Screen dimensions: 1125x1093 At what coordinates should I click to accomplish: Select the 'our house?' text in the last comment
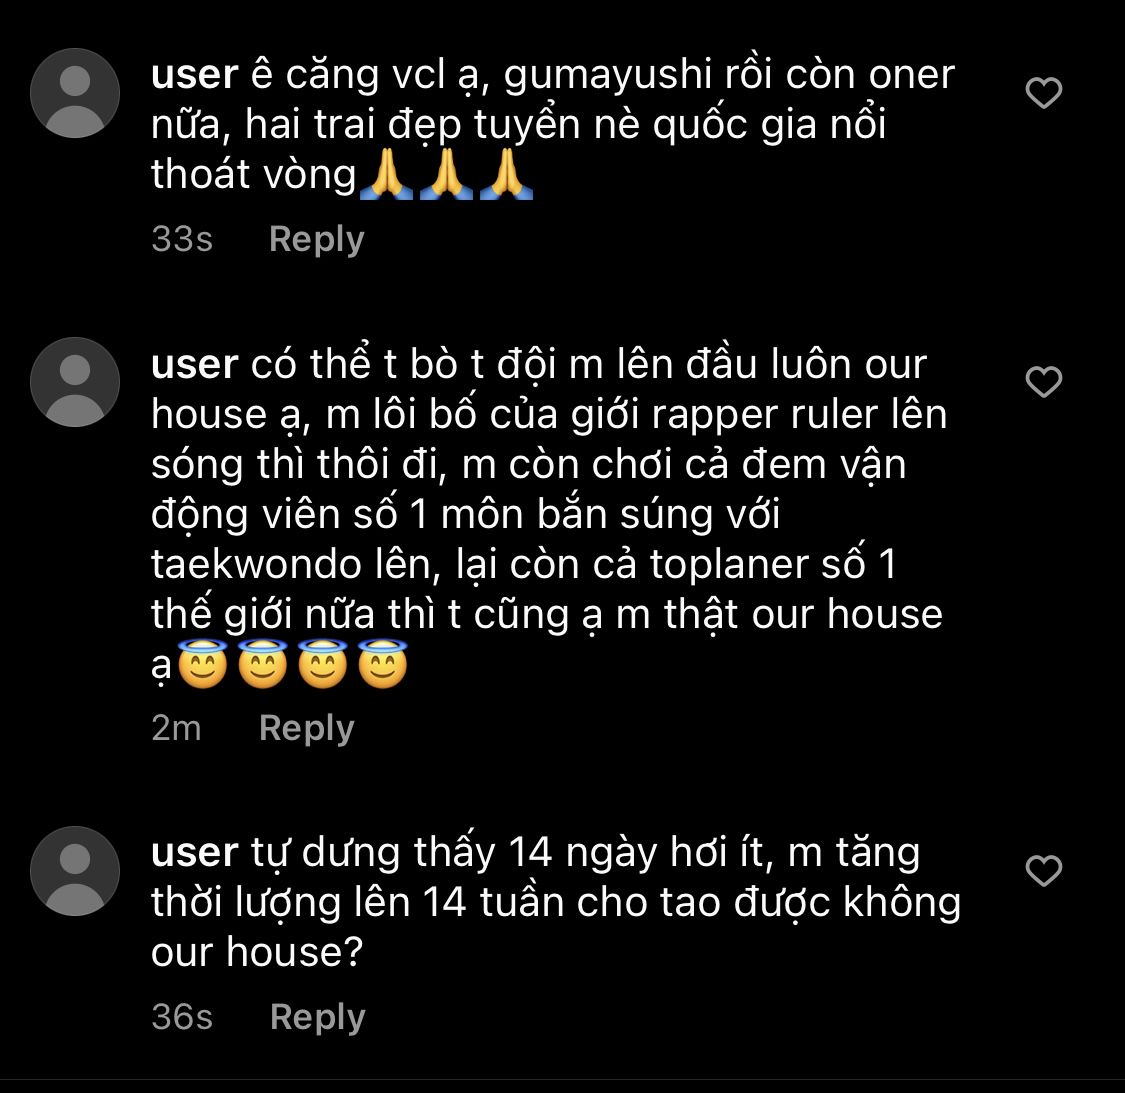pos(257,954)
